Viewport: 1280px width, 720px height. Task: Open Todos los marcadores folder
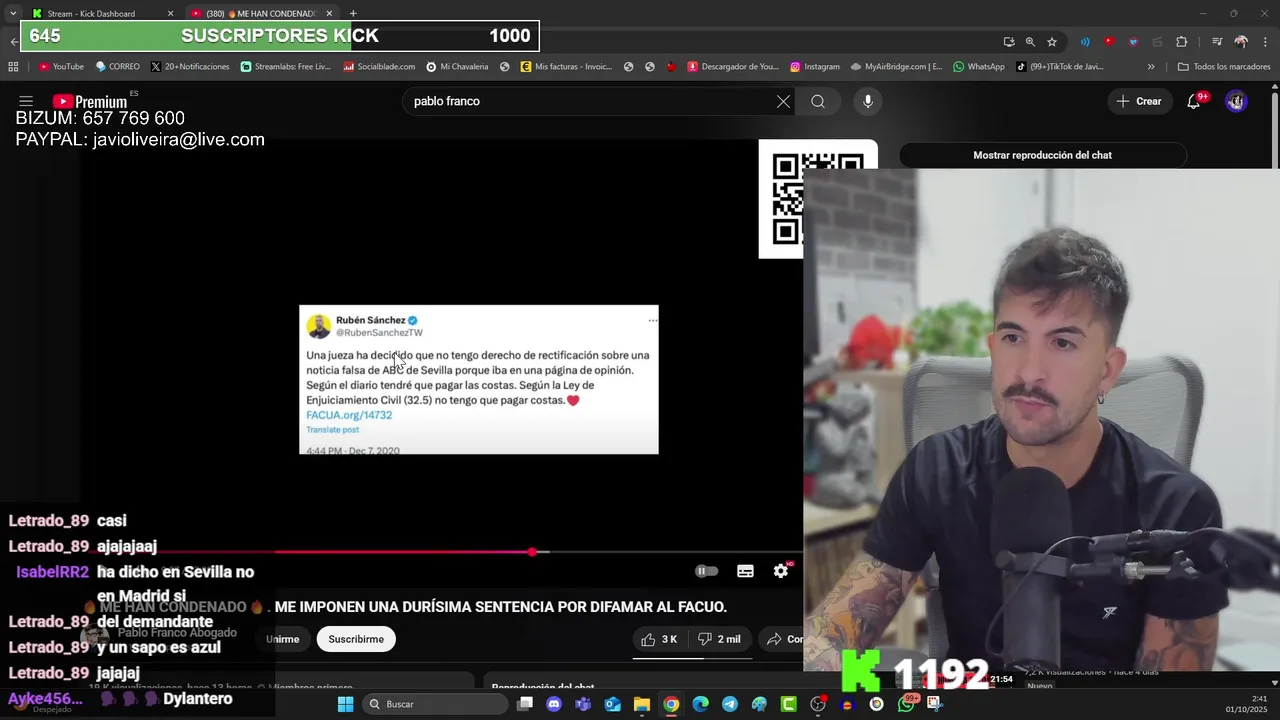point(1224,67)
